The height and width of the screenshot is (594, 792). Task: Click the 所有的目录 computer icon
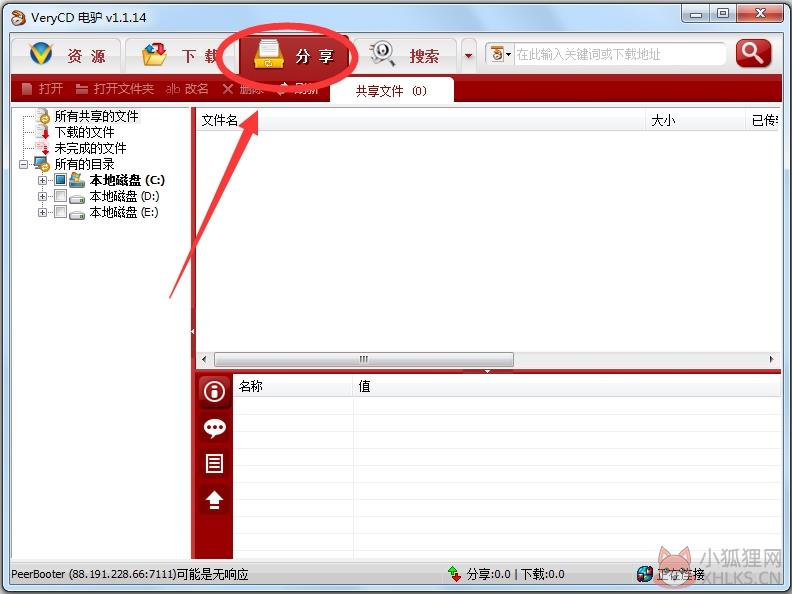tap(42, 164)
